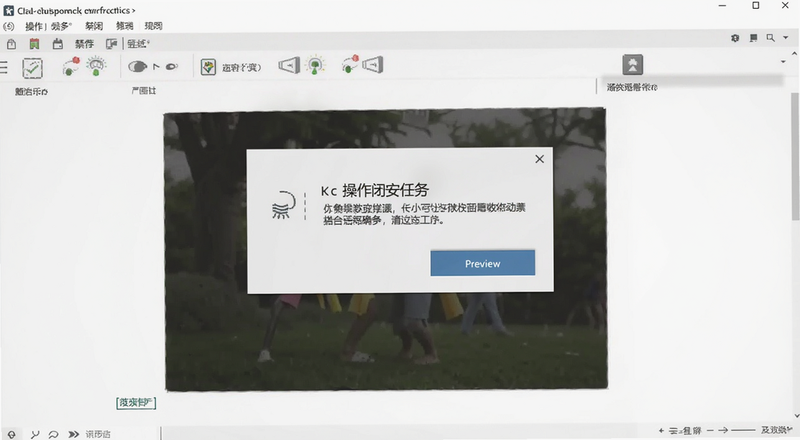The height and width of the screenshot is (440, 800).
Task: Click the scroll down arrow at scrollbar bottom
Action: 795,417
